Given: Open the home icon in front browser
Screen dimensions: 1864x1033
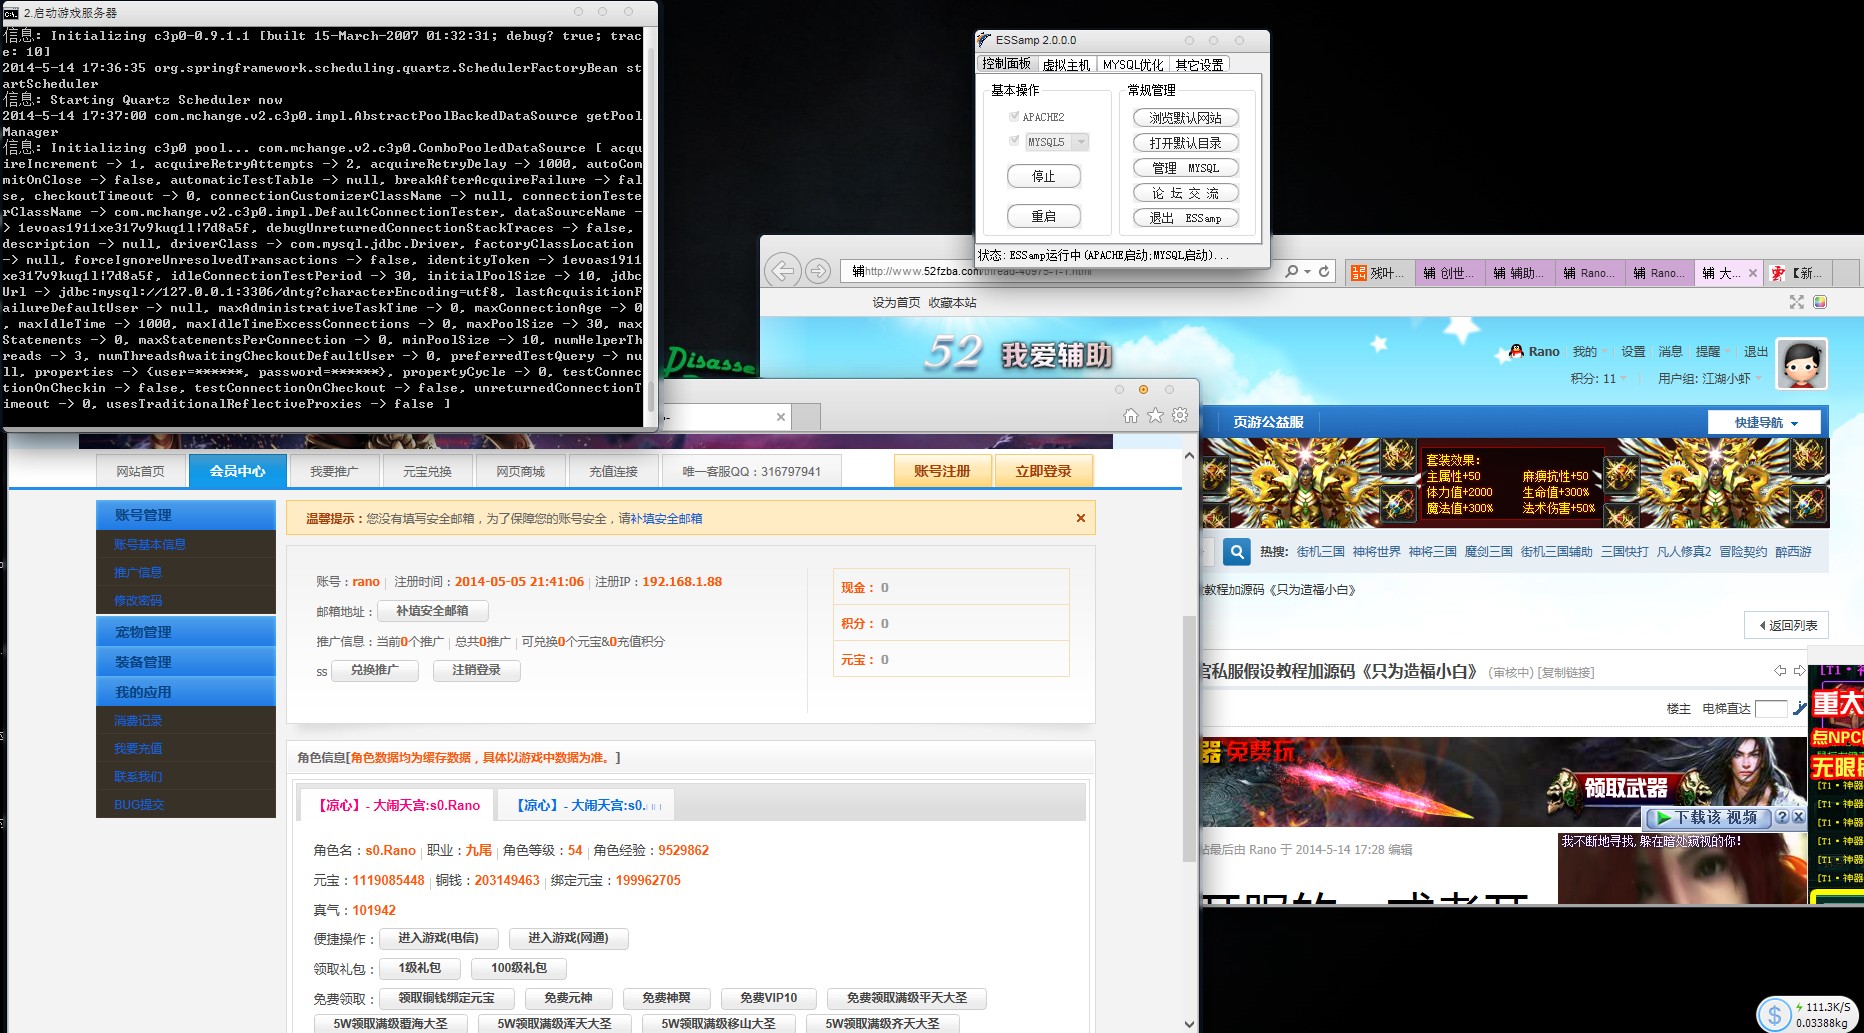Looking at the screenshot, I should click(1131, 416).
